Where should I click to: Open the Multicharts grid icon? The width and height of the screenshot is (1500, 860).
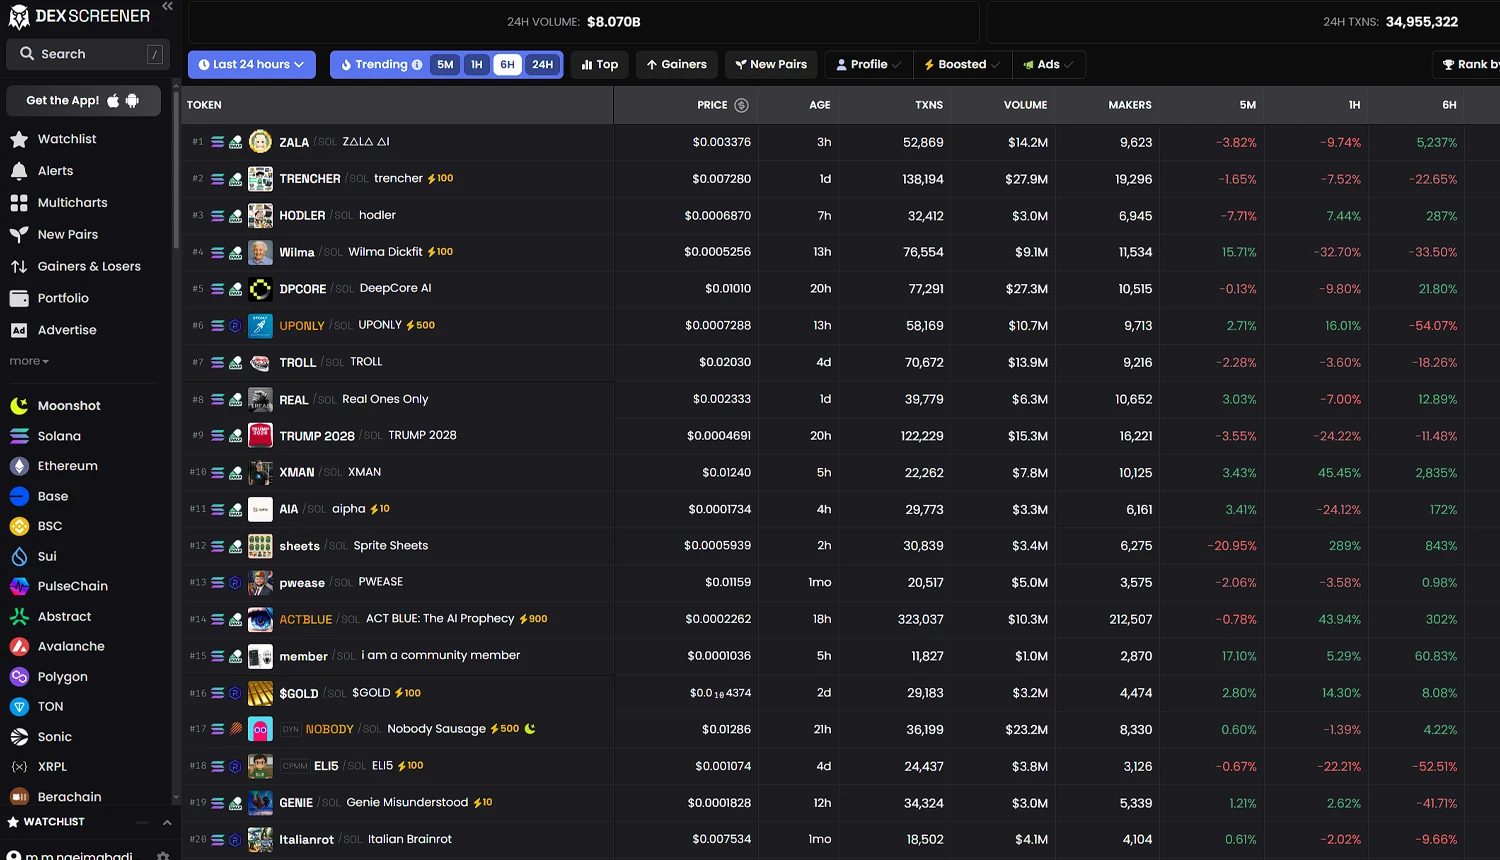[19, 203]
